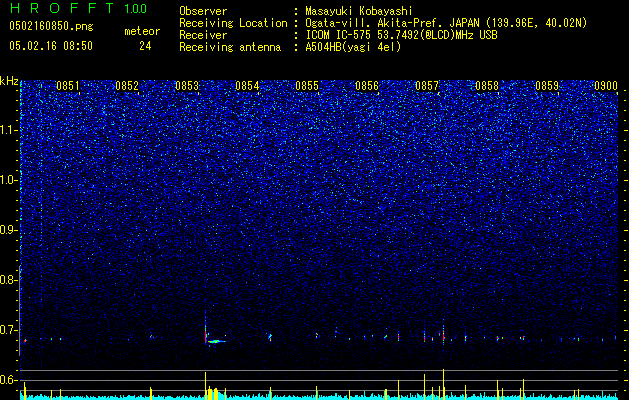The width and height of the screenshot is (629, 400).
Task: Click the kHz axis unit label
Action: click(9, 81)
